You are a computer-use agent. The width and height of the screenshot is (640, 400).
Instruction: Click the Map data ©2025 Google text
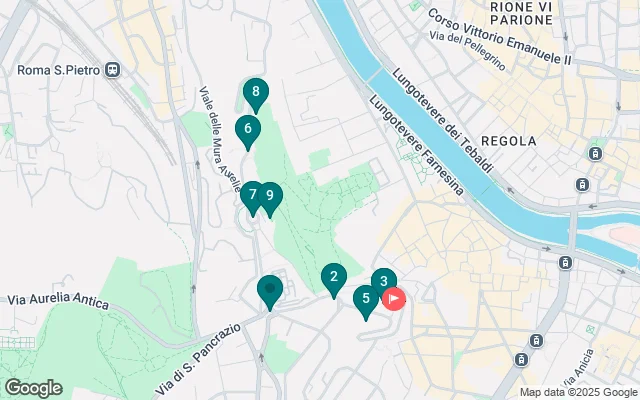(579, 392)
